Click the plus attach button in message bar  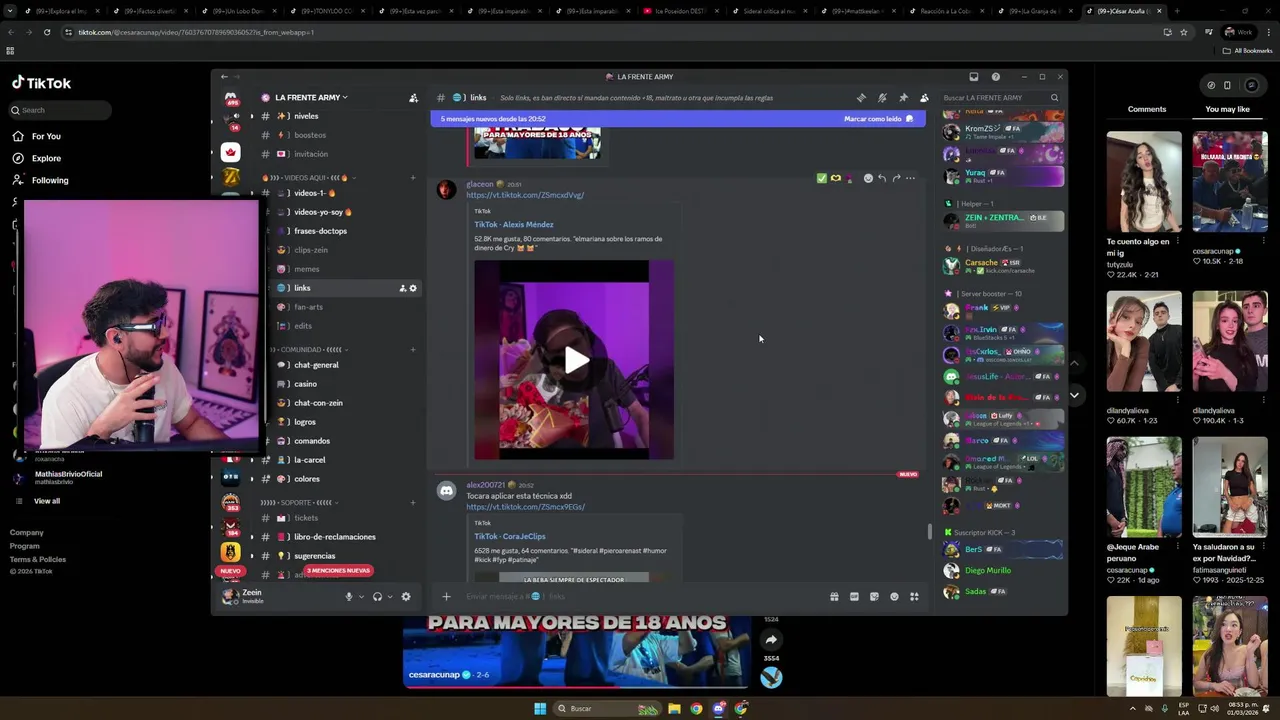coord(446,597)
